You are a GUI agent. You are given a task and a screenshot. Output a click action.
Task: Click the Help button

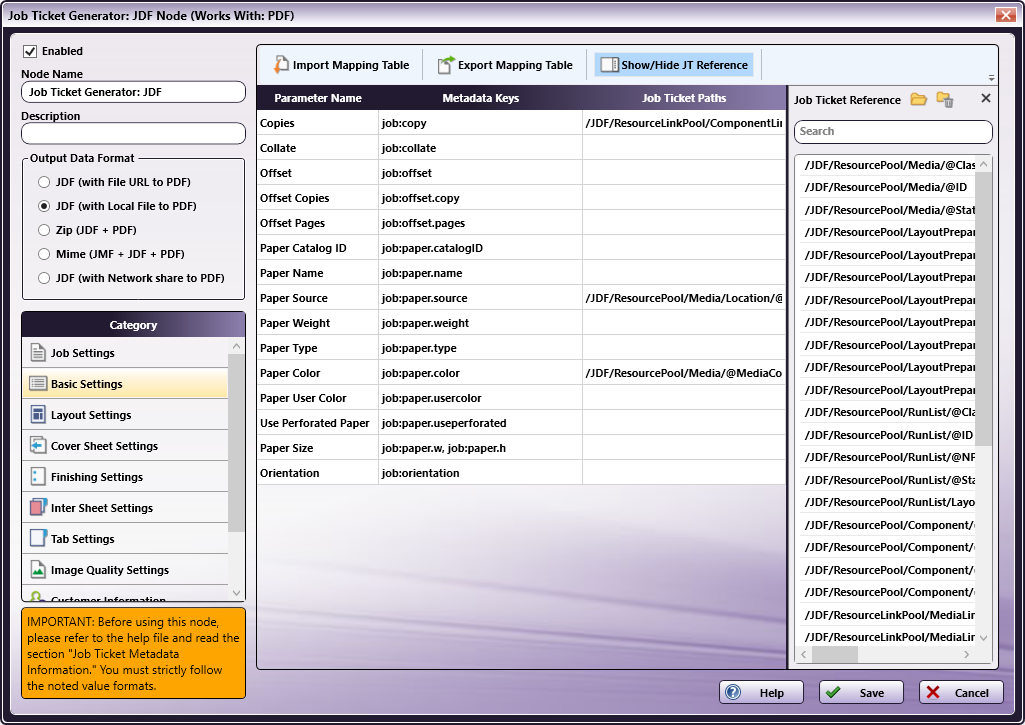coord(761,692)
